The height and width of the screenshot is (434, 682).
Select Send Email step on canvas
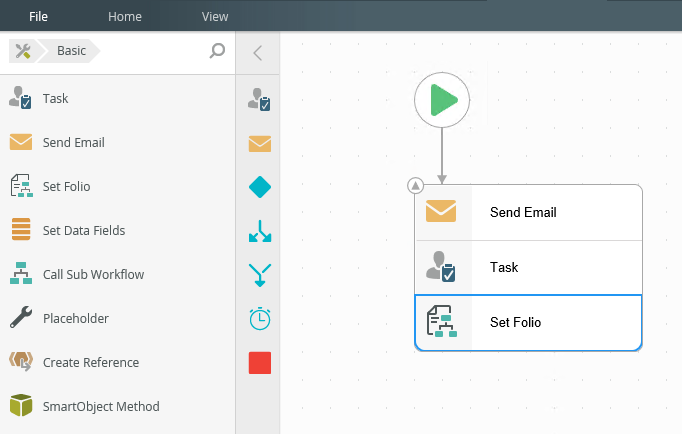pyautogui.click(x=529, y=212)
